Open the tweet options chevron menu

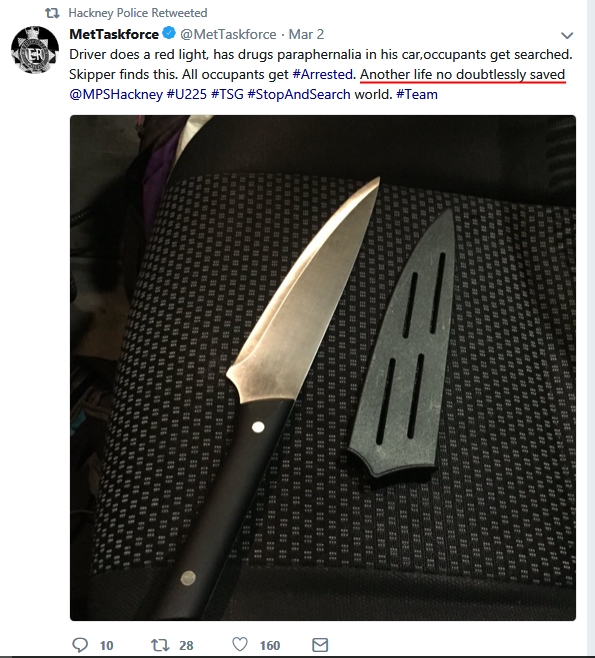(x=567, y=35)
